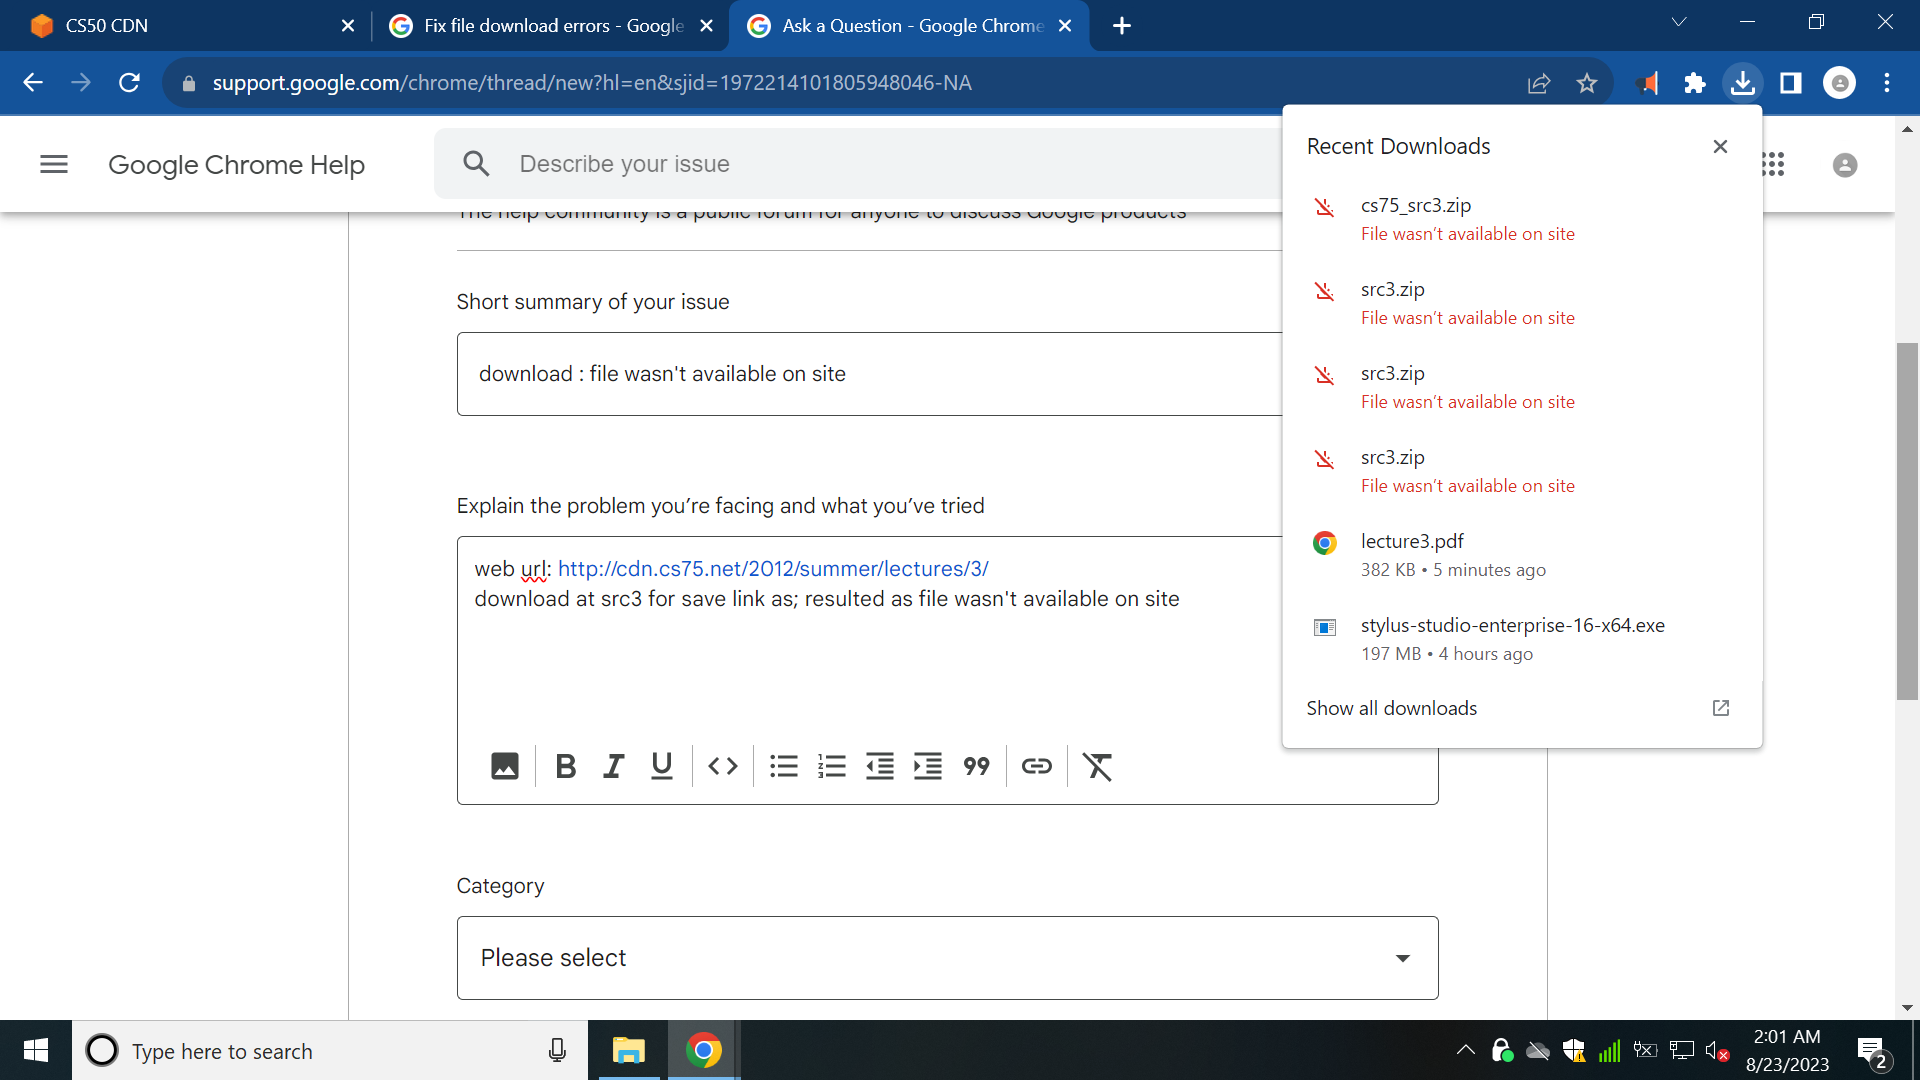Scroll down in the downloads panel
1920x1080 pixels.
pyautogui.click(x=1390, y=707)
